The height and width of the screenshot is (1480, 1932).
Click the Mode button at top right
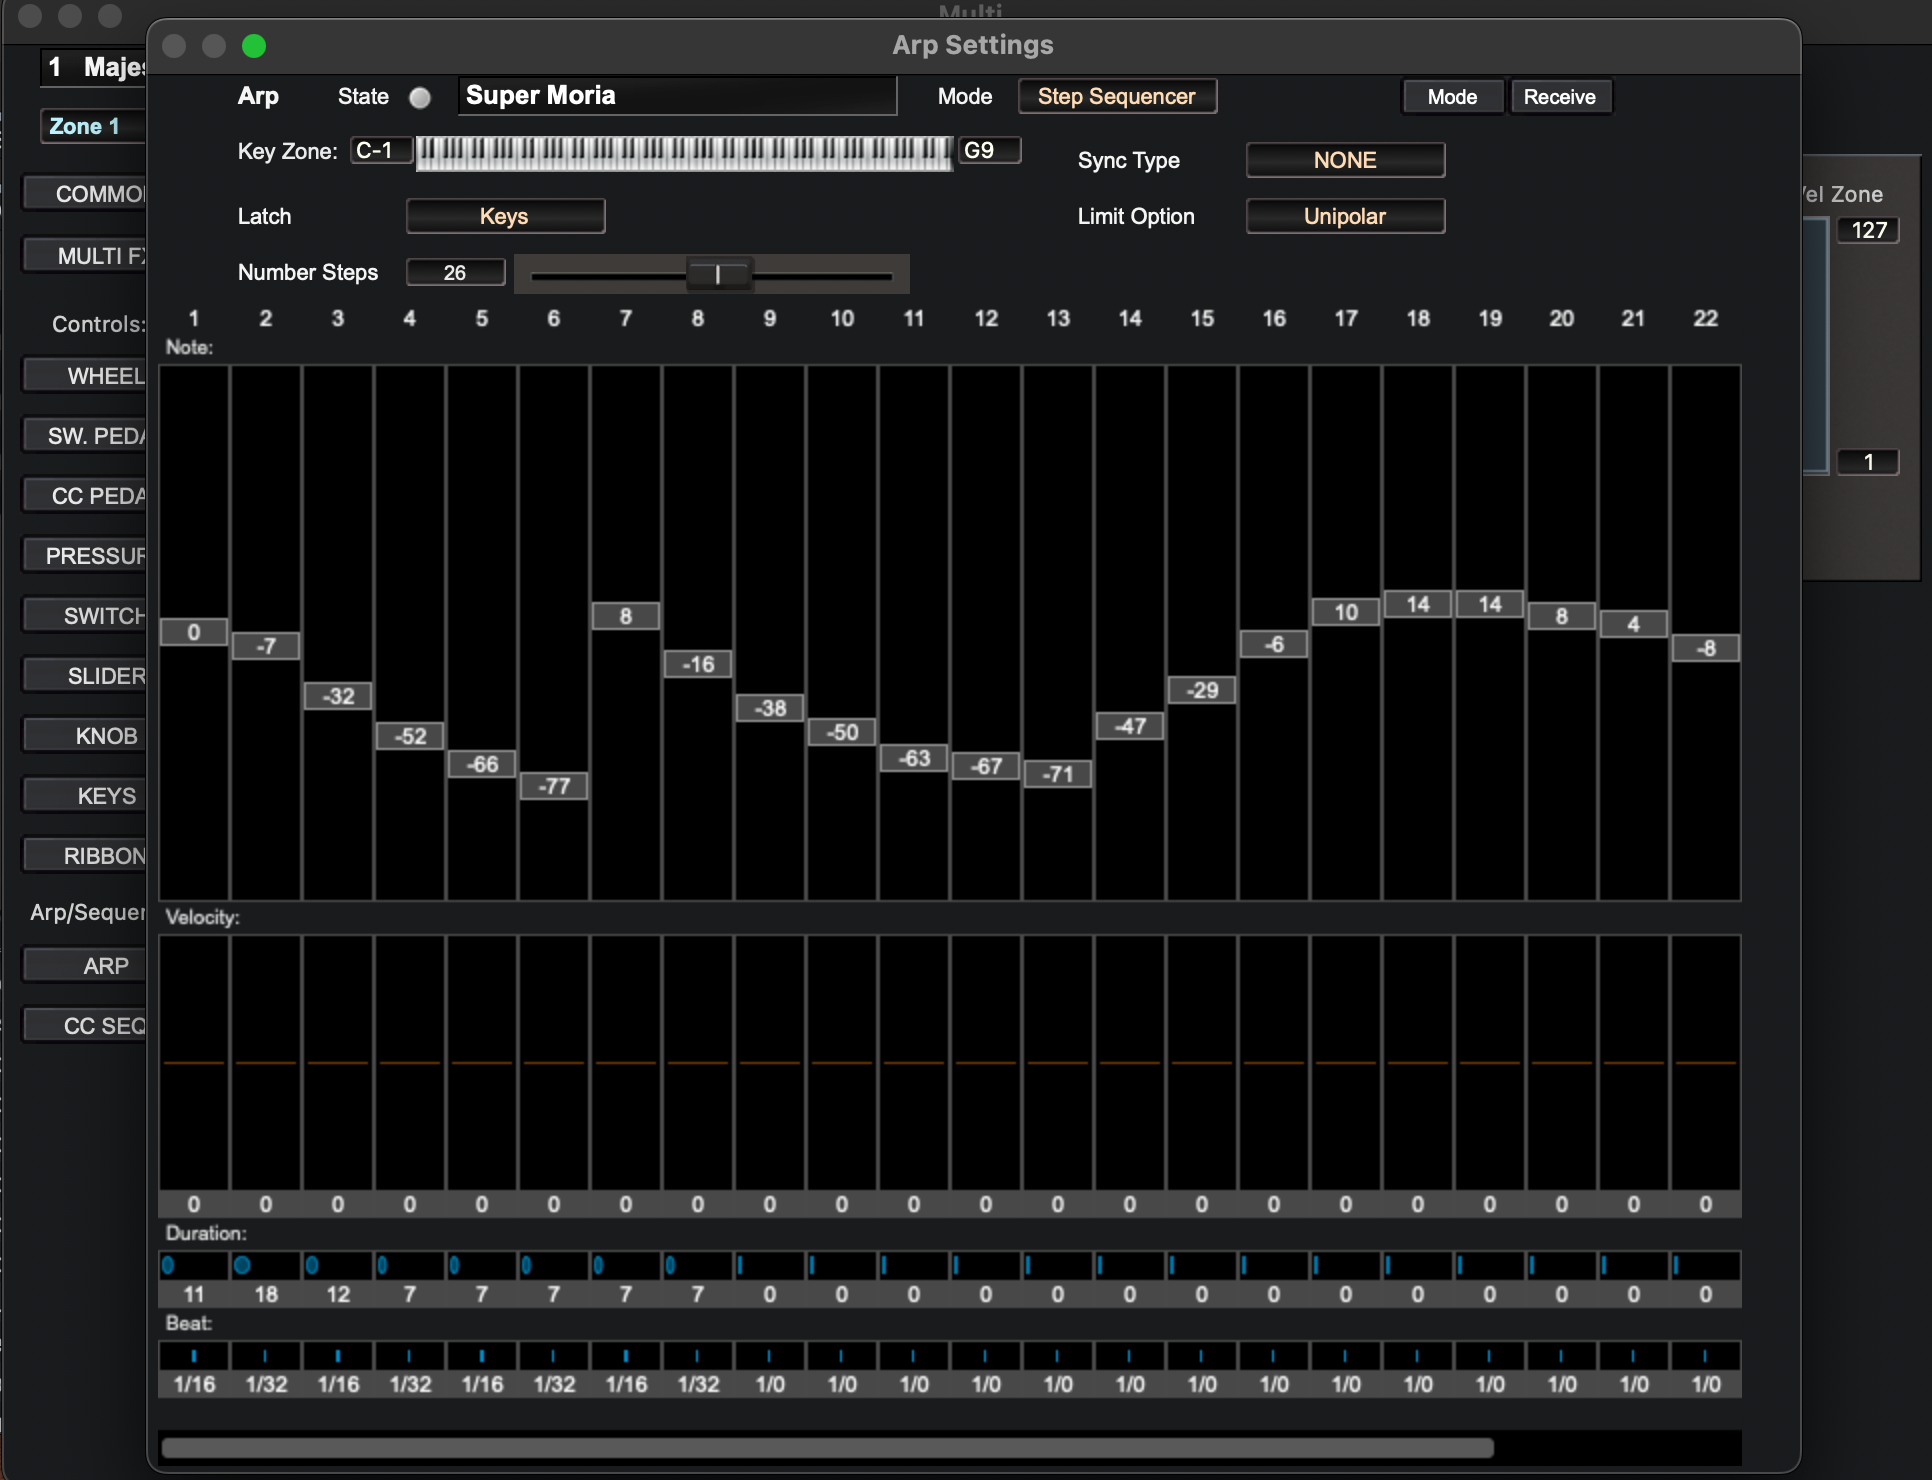coord(1452,97)
